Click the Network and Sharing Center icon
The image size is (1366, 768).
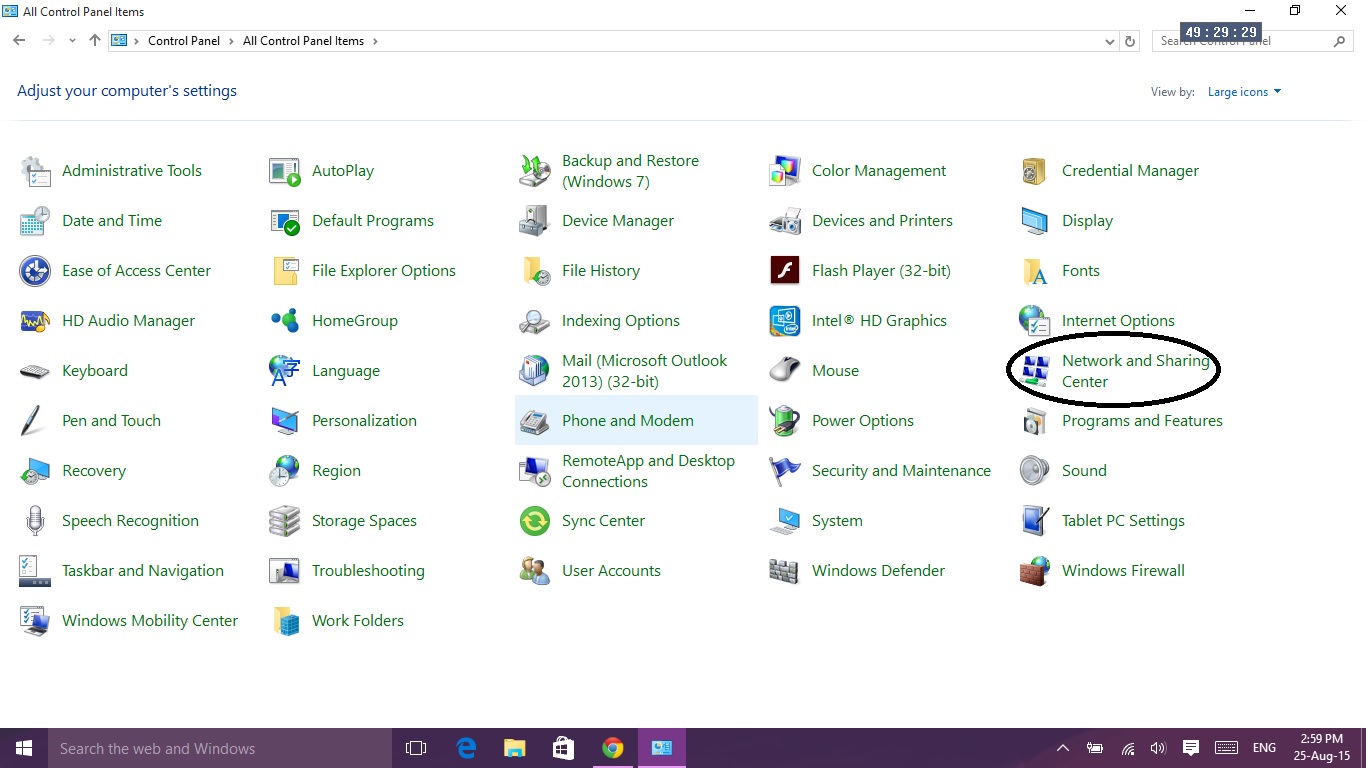coord(1035,371)
